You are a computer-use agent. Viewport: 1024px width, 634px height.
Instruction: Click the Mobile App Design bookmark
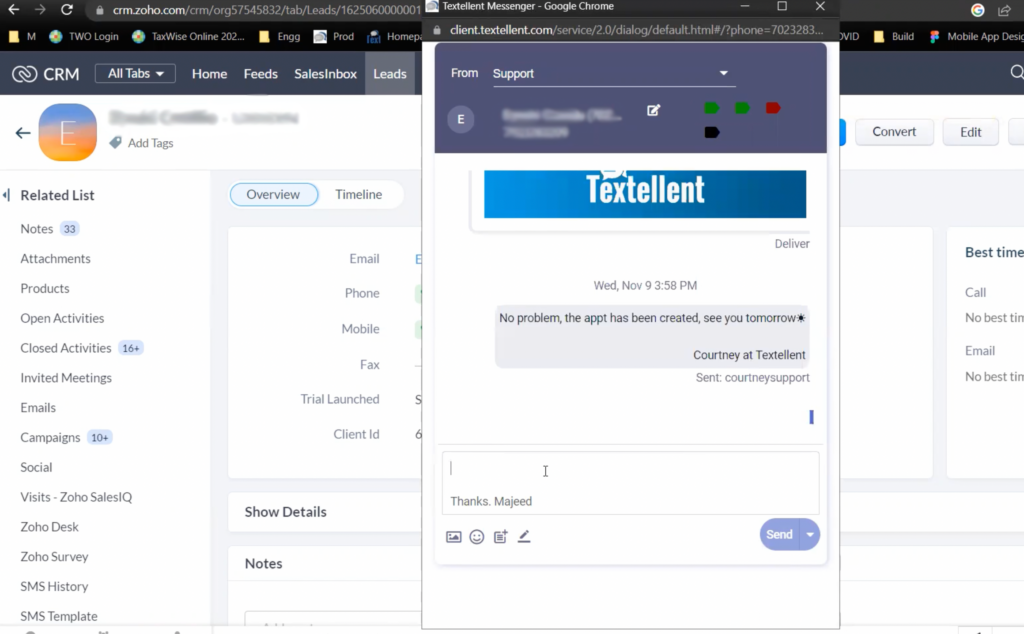[x=976, y=37]
